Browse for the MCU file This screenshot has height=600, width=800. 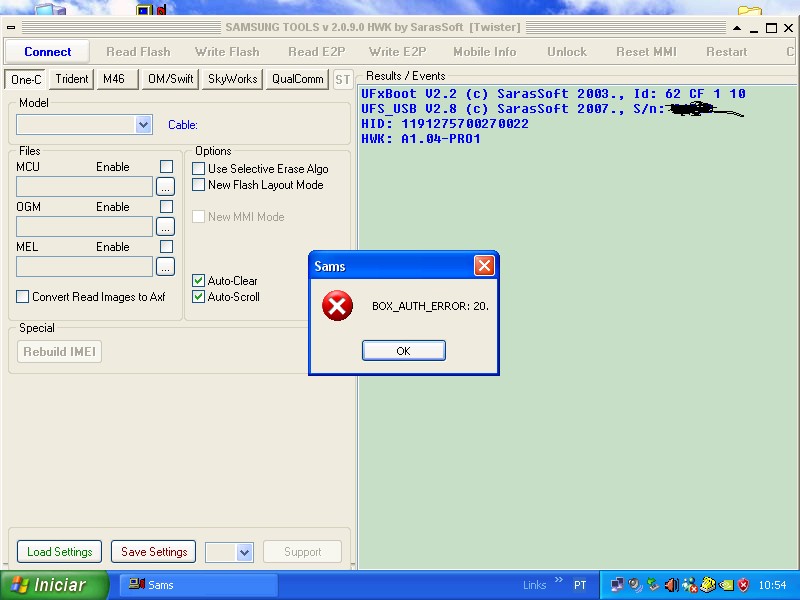click(165, 187)
